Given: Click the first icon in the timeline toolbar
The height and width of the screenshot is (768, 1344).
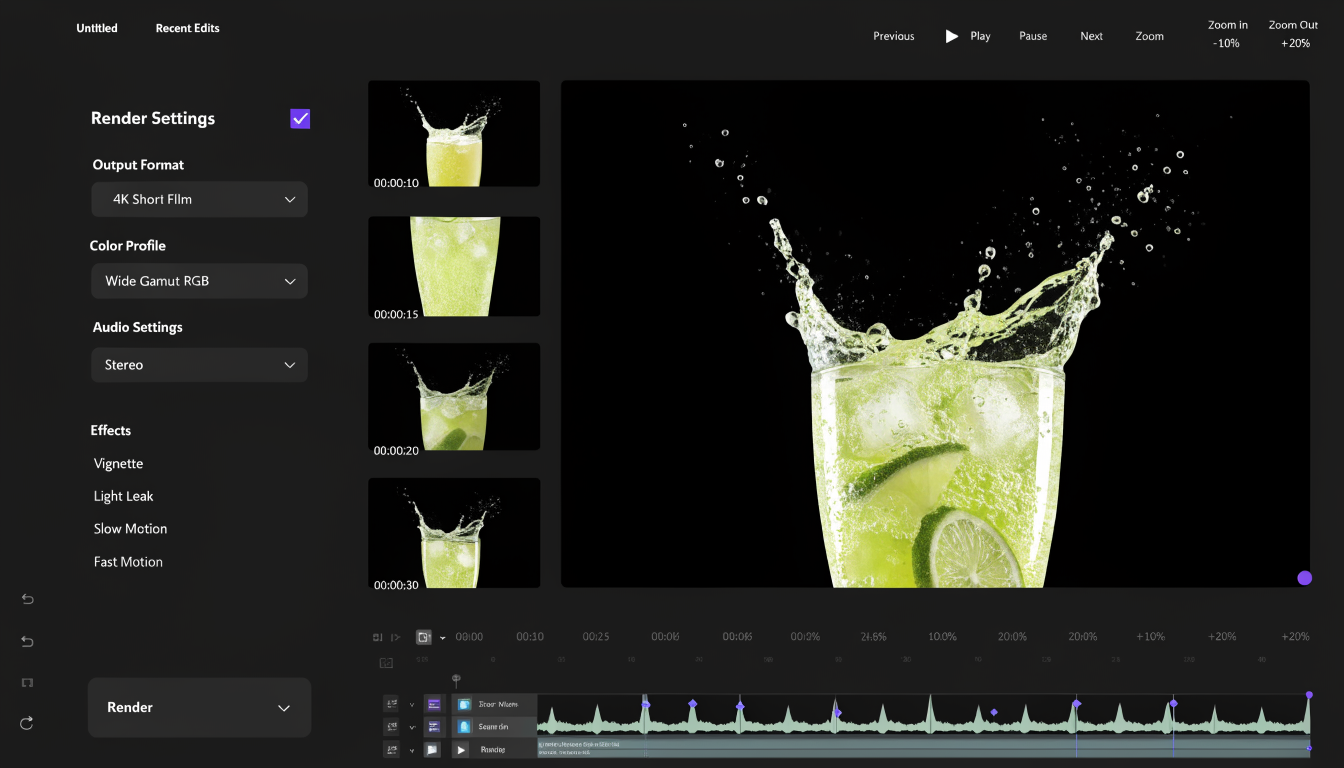Looking at the screenshot, I should 377,637.
